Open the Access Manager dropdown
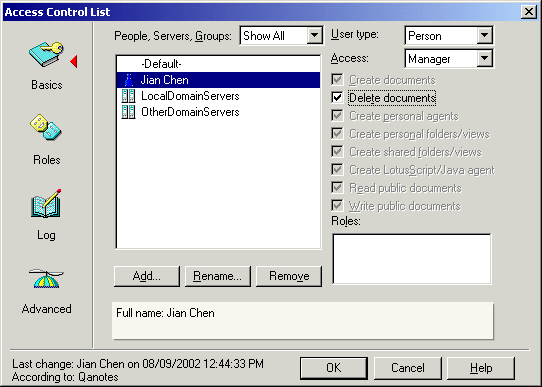542x387 pixels. click(x=485, y=58)
